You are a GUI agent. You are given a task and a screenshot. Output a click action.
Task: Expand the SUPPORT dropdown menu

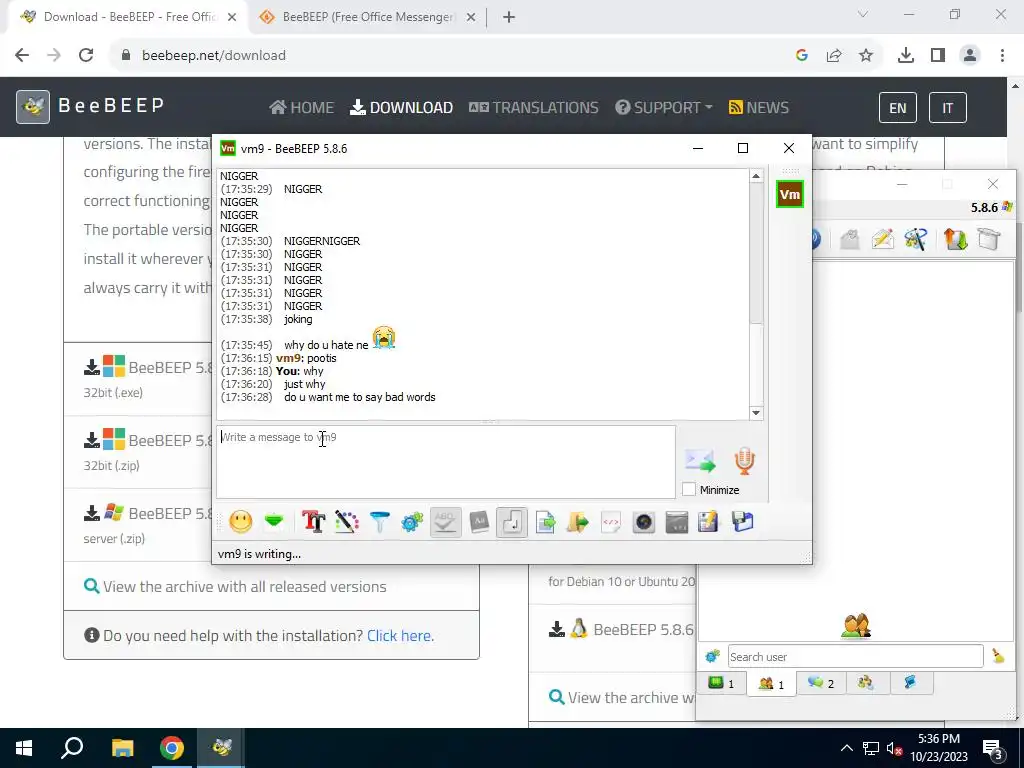coord(664,107)
